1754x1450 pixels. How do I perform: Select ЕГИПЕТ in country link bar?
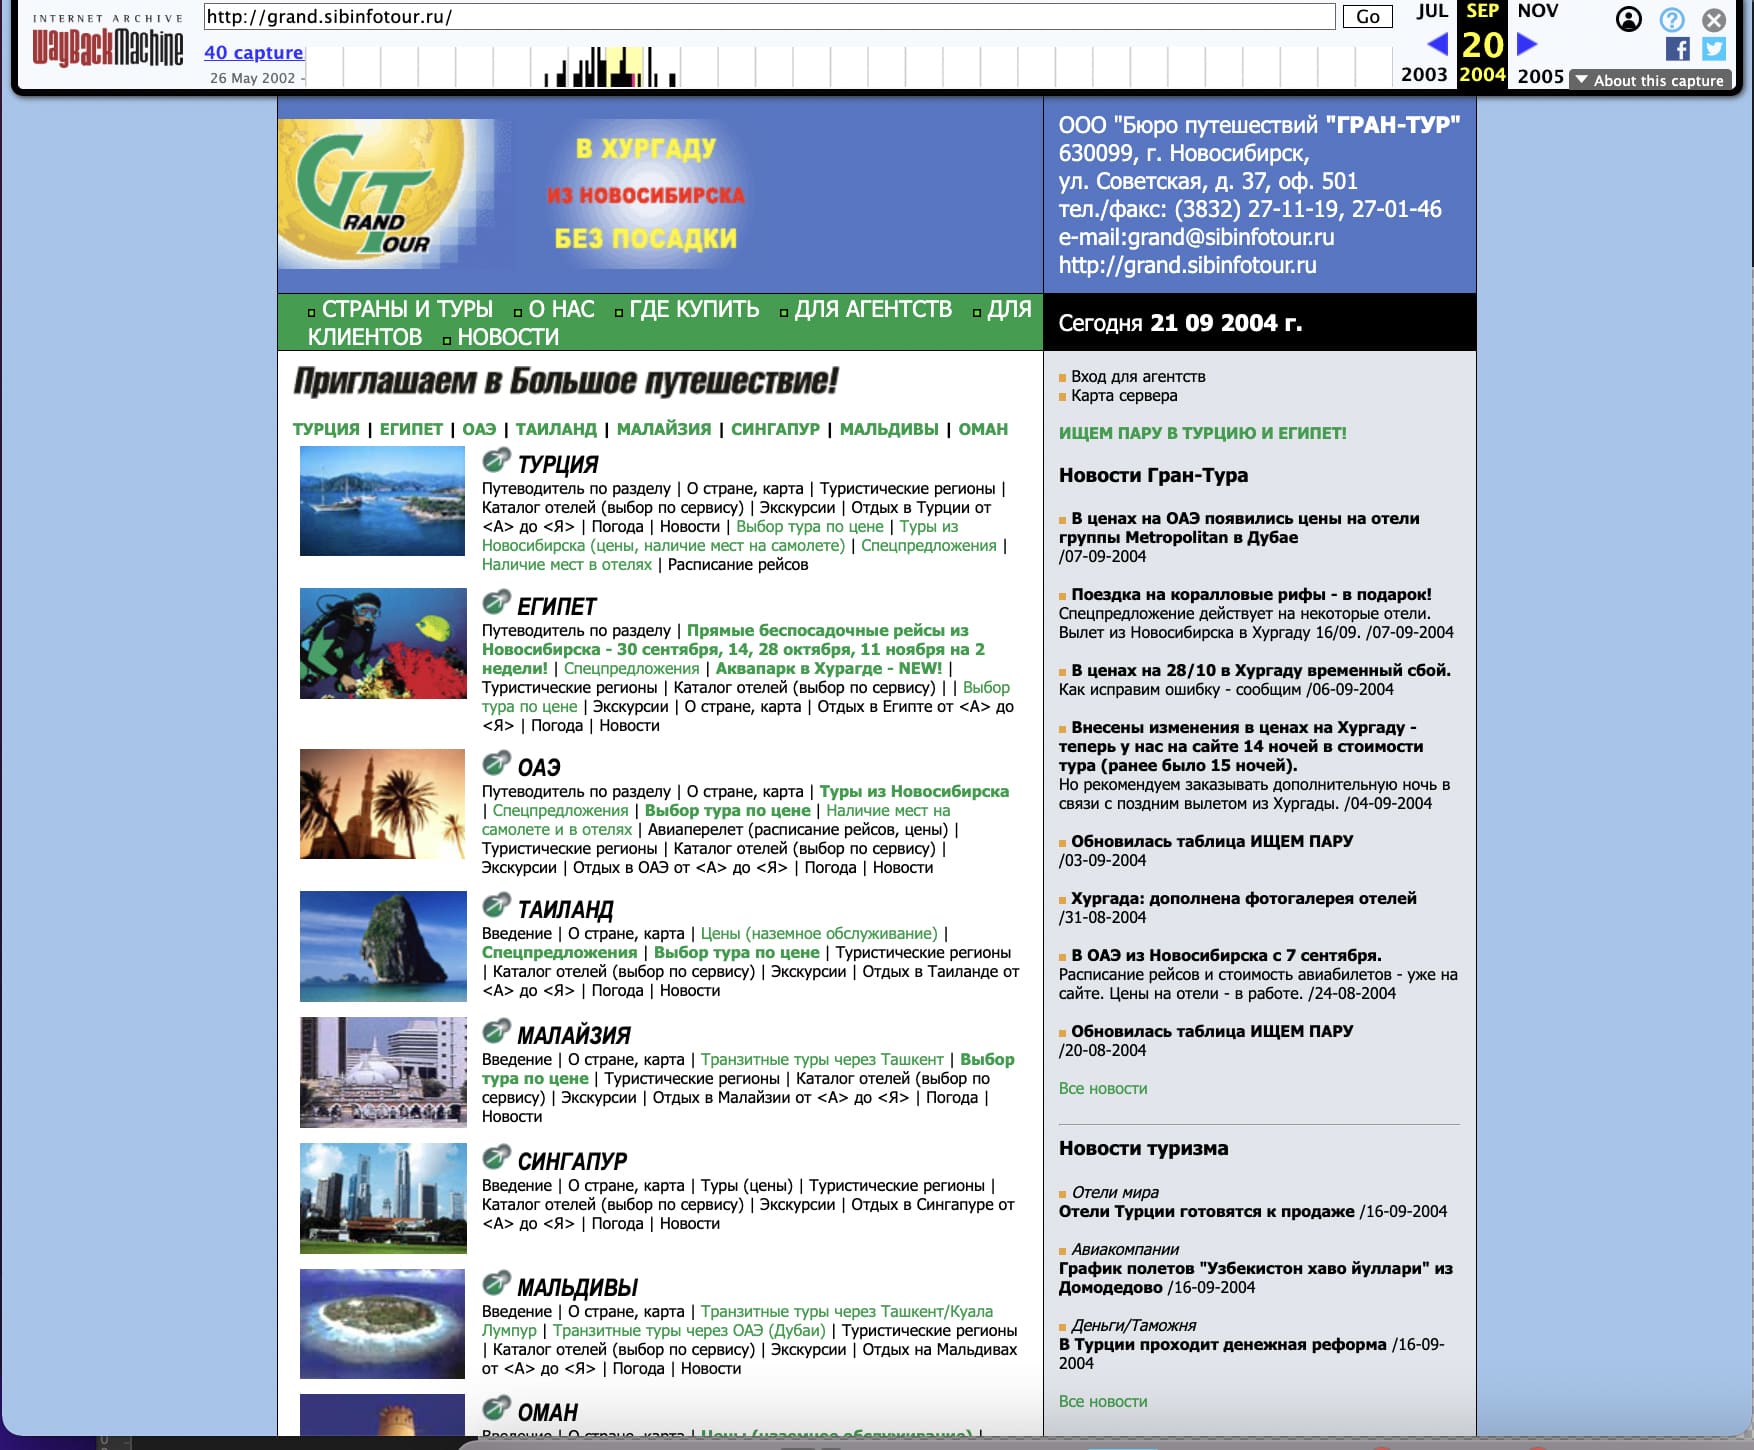(411, 429)
